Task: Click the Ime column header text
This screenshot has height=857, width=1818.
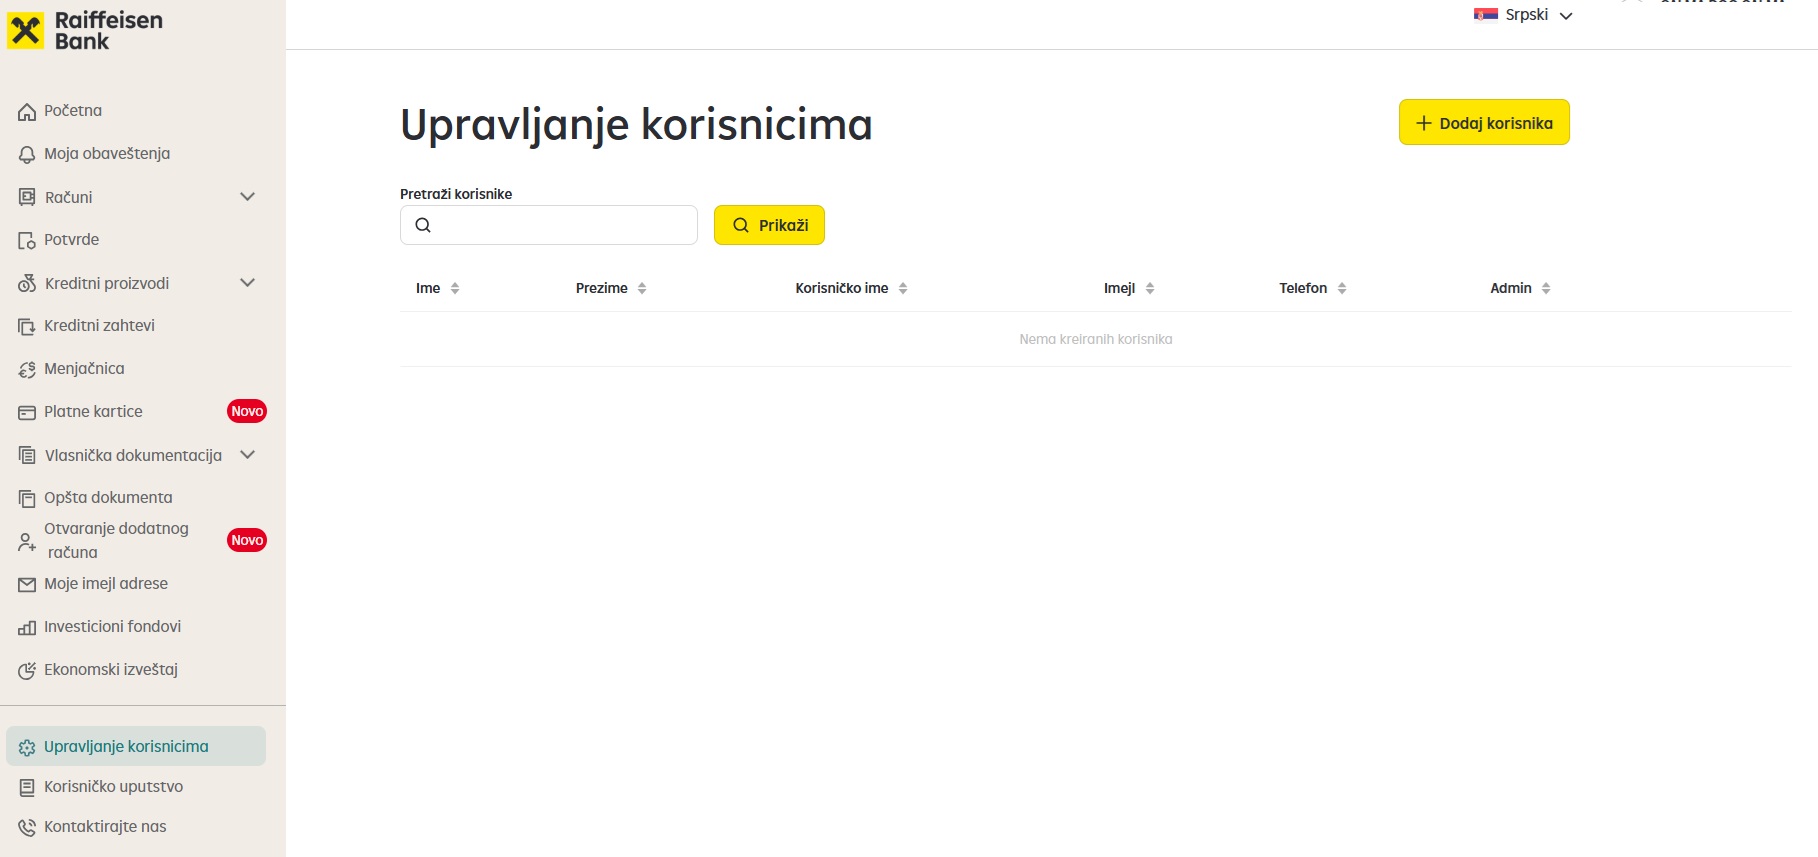Action: [x=428, y=288]
